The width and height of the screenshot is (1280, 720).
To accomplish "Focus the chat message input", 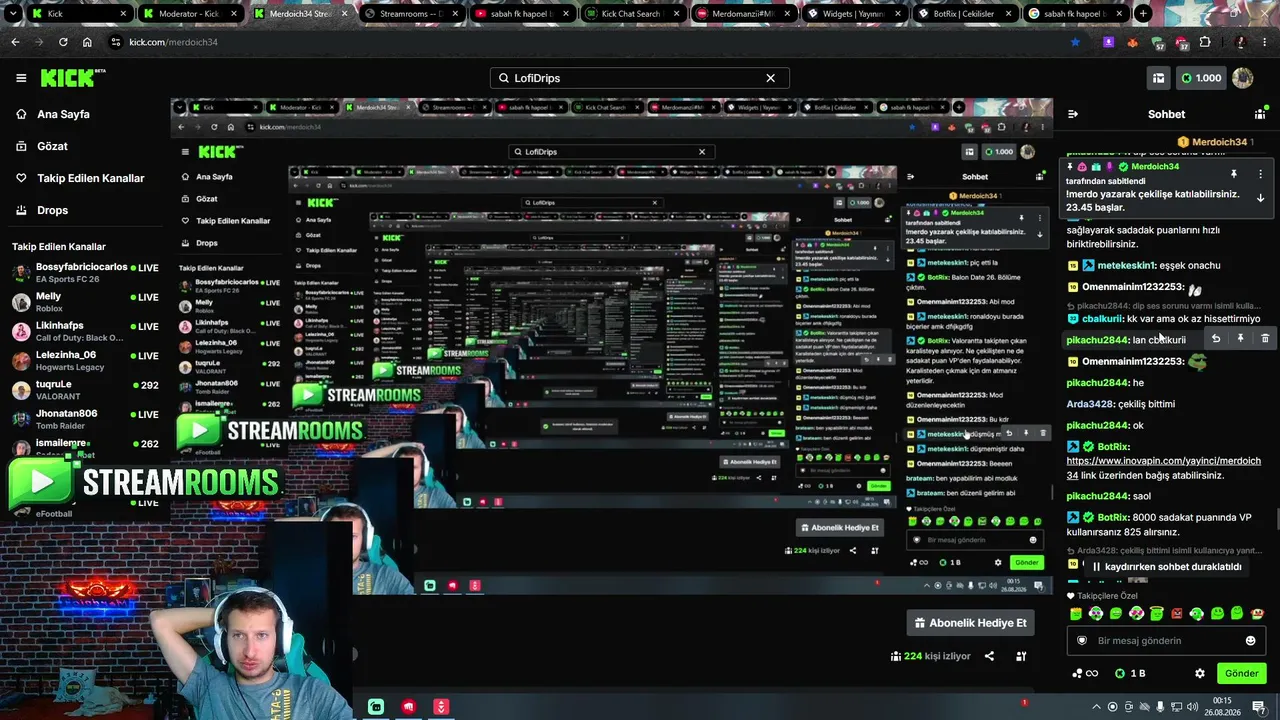I will [1166, 641].
